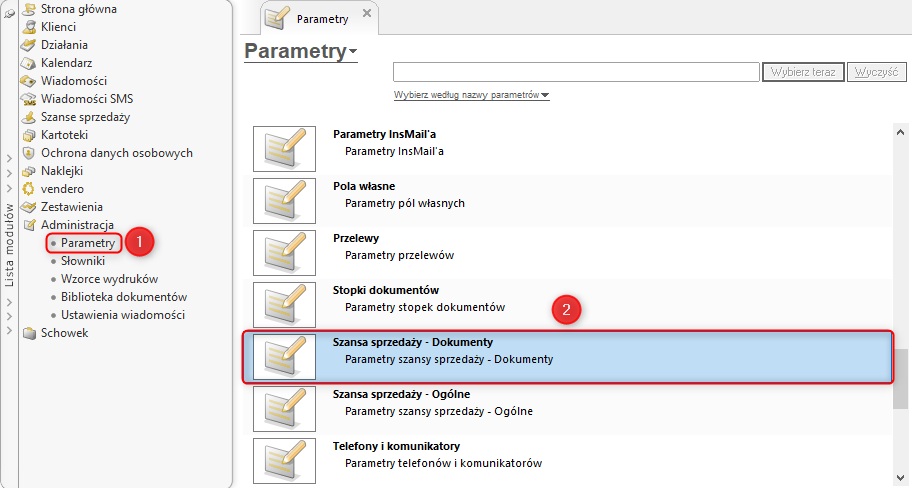Click the parameter search input field

click(x=576, y=72)
